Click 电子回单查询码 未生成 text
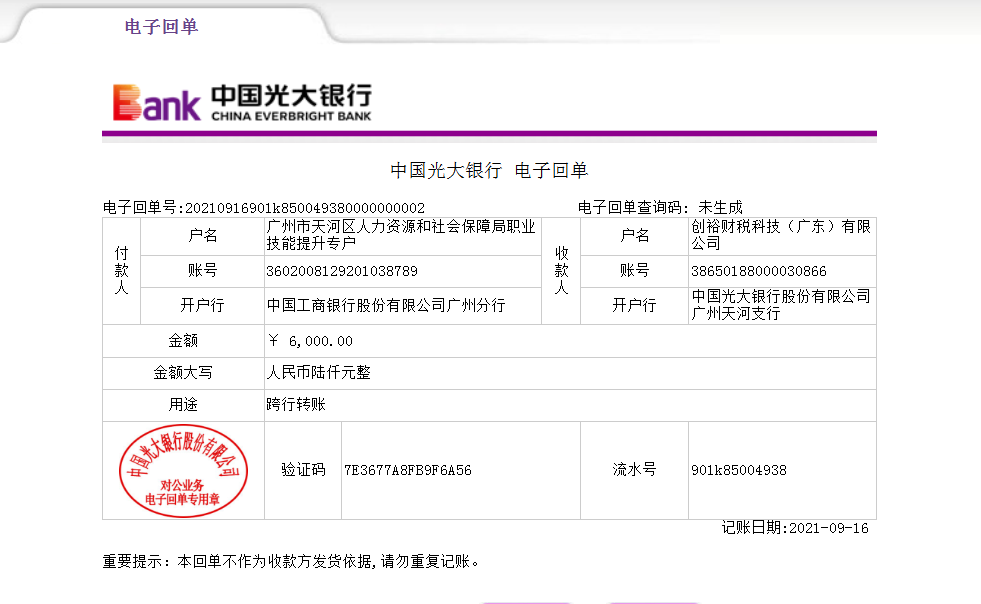 (x=660, y=207)
